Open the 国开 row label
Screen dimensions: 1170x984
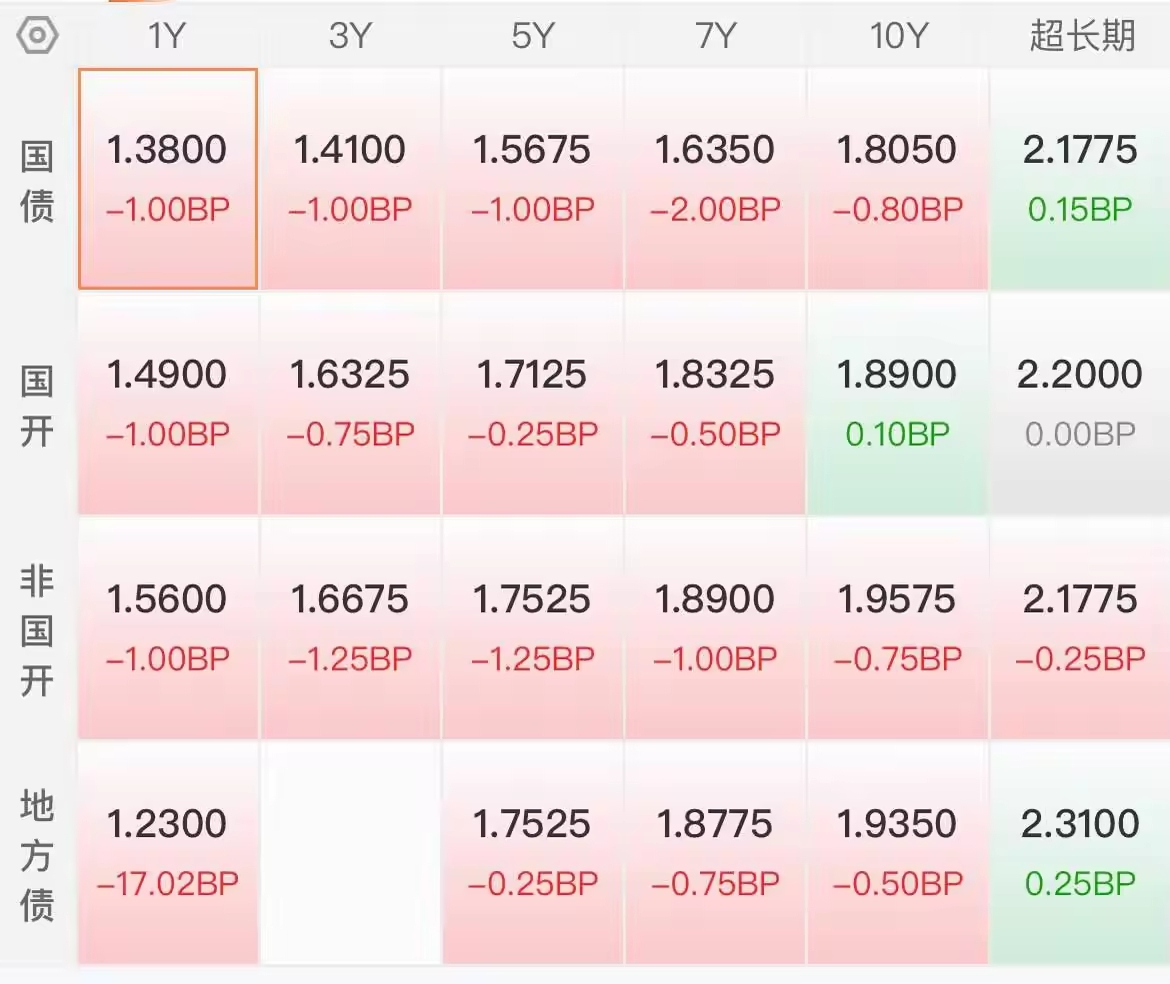pos(37,406)
